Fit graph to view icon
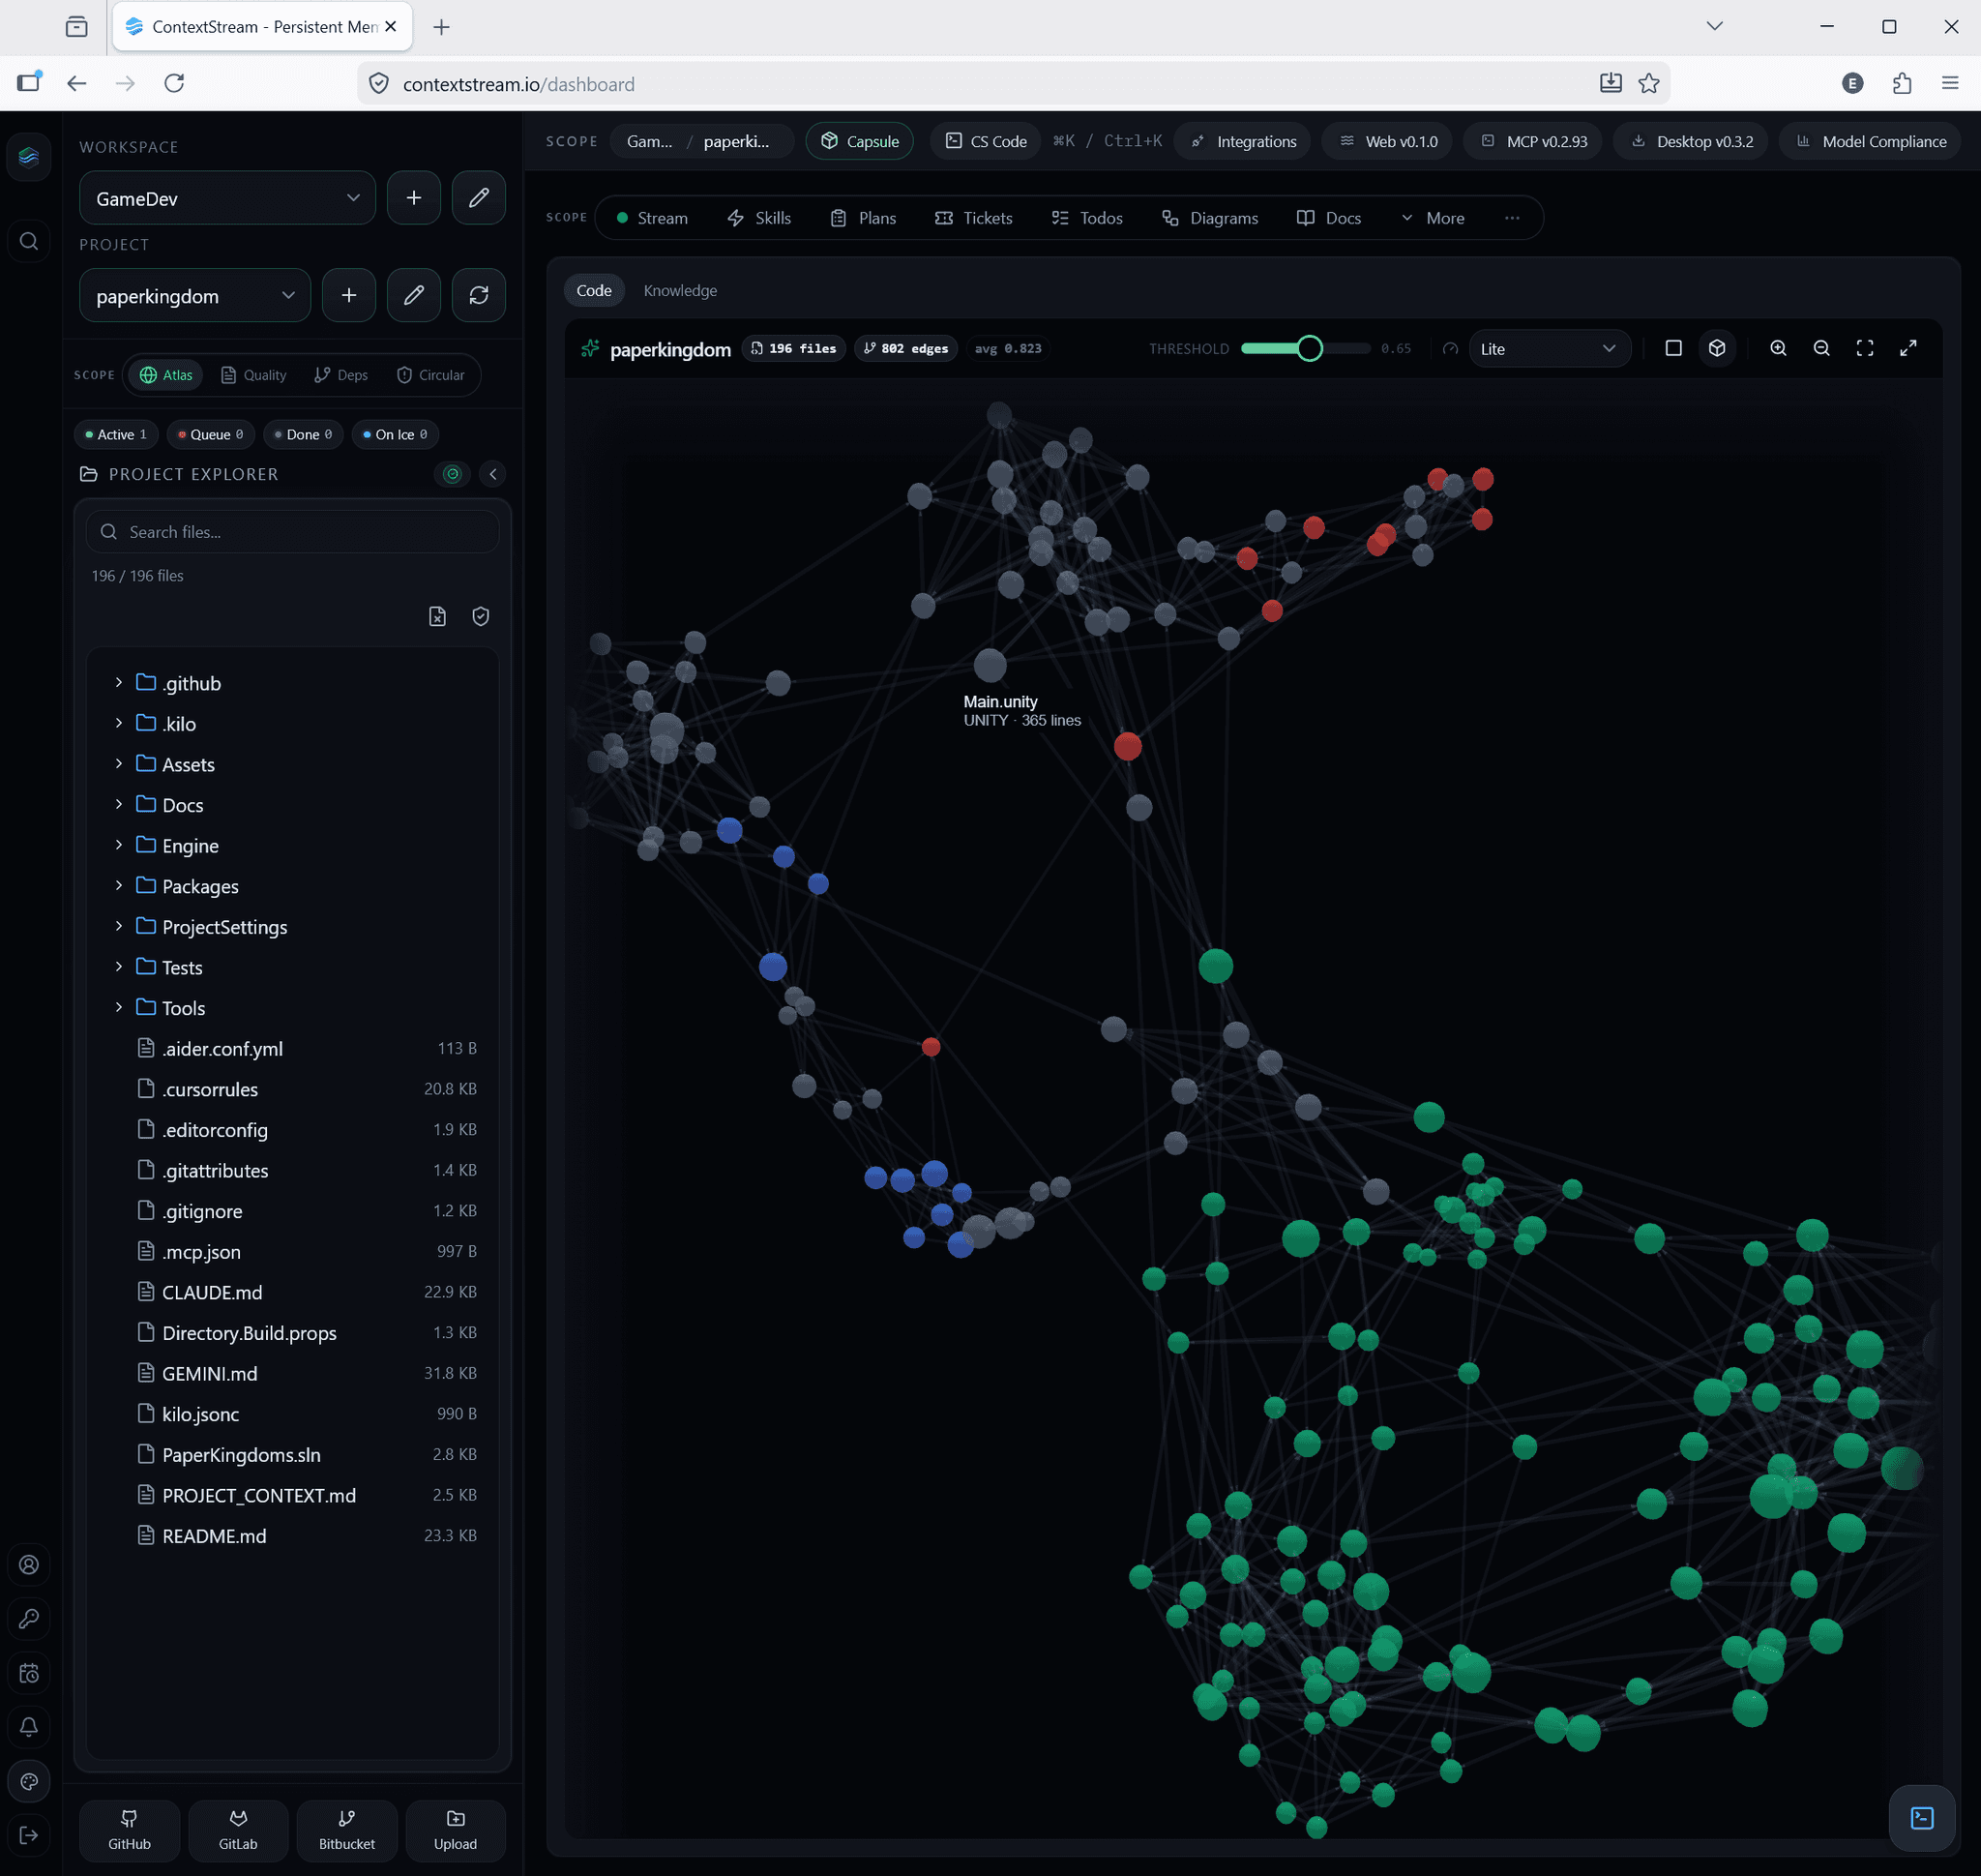The image size is (1981, 1876). [1865, 348]
